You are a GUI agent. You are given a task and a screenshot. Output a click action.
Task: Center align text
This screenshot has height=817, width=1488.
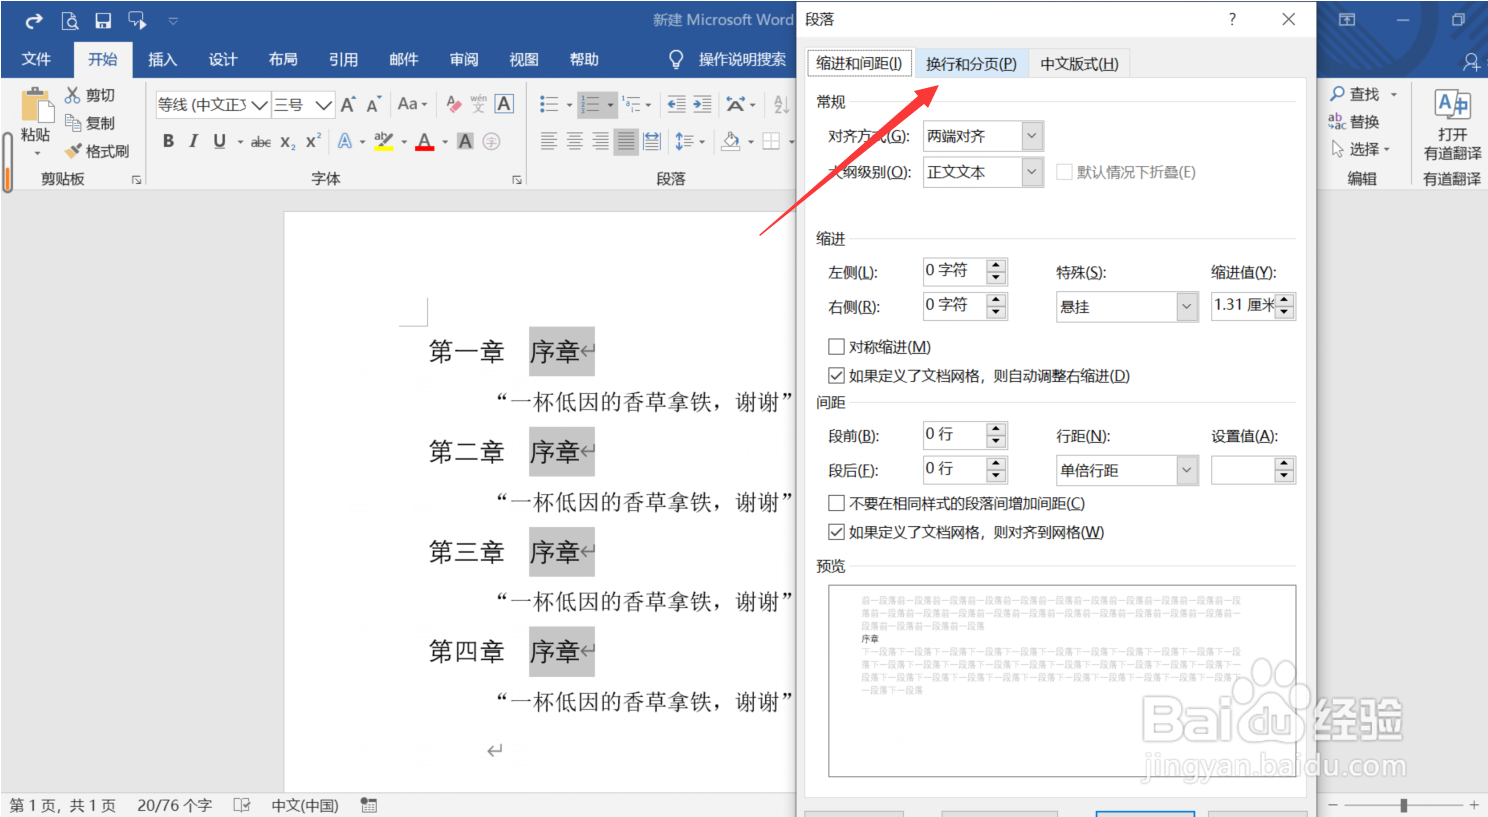click(x=575, y=141)
